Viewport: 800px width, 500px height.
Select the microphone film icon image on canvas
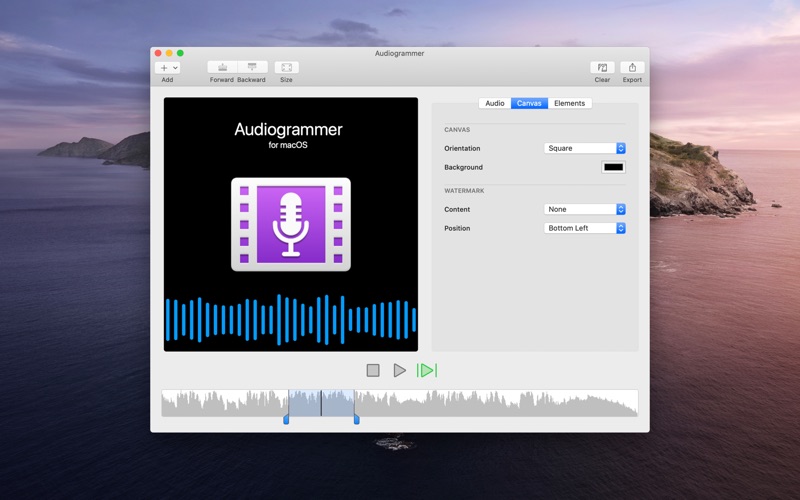point(291,224)
